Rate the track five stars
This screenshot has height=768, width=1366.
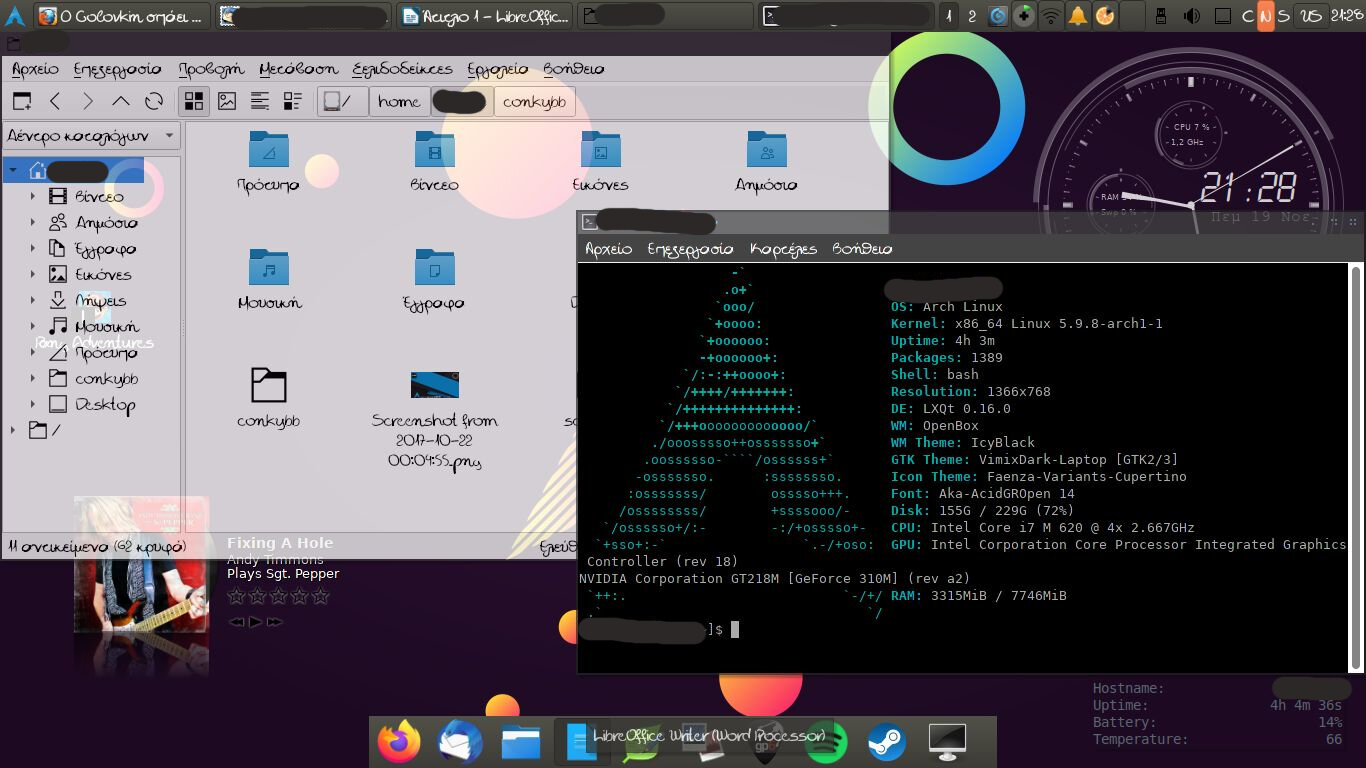click(x=320, y=596)
